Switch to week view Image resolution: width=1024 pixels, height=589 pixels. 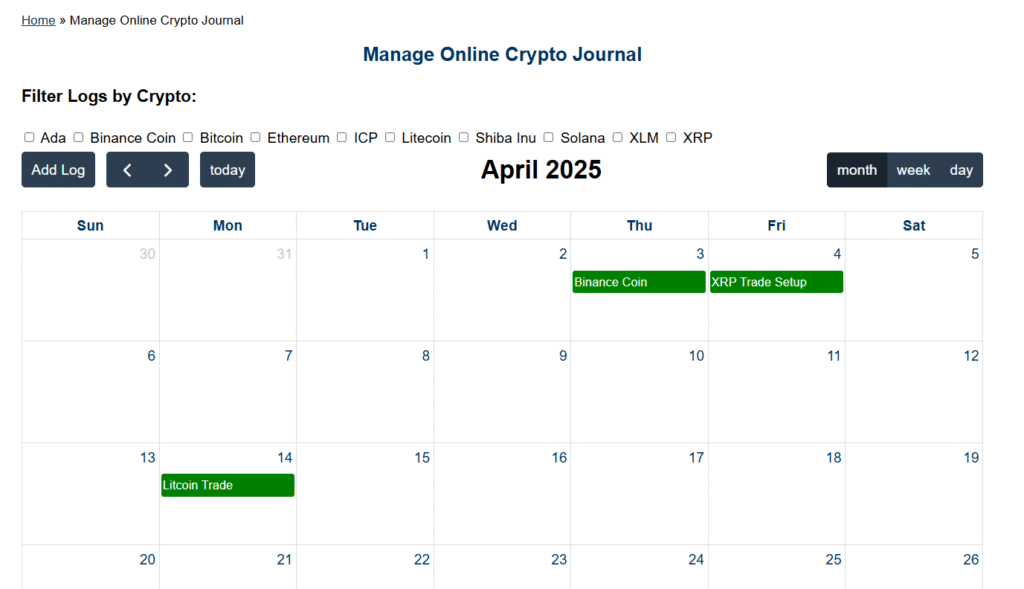pos(913,170)
